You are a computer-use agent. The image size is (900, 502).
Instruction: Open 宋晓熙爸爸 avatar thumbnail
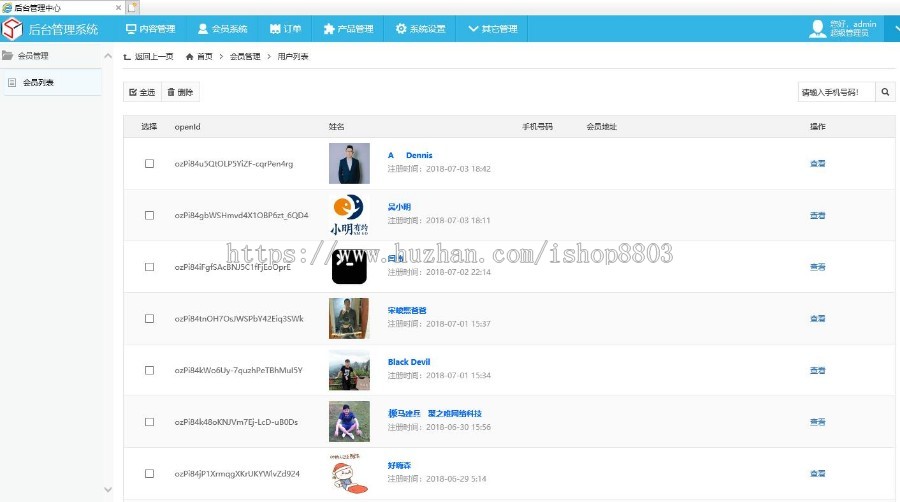[349, 318]
